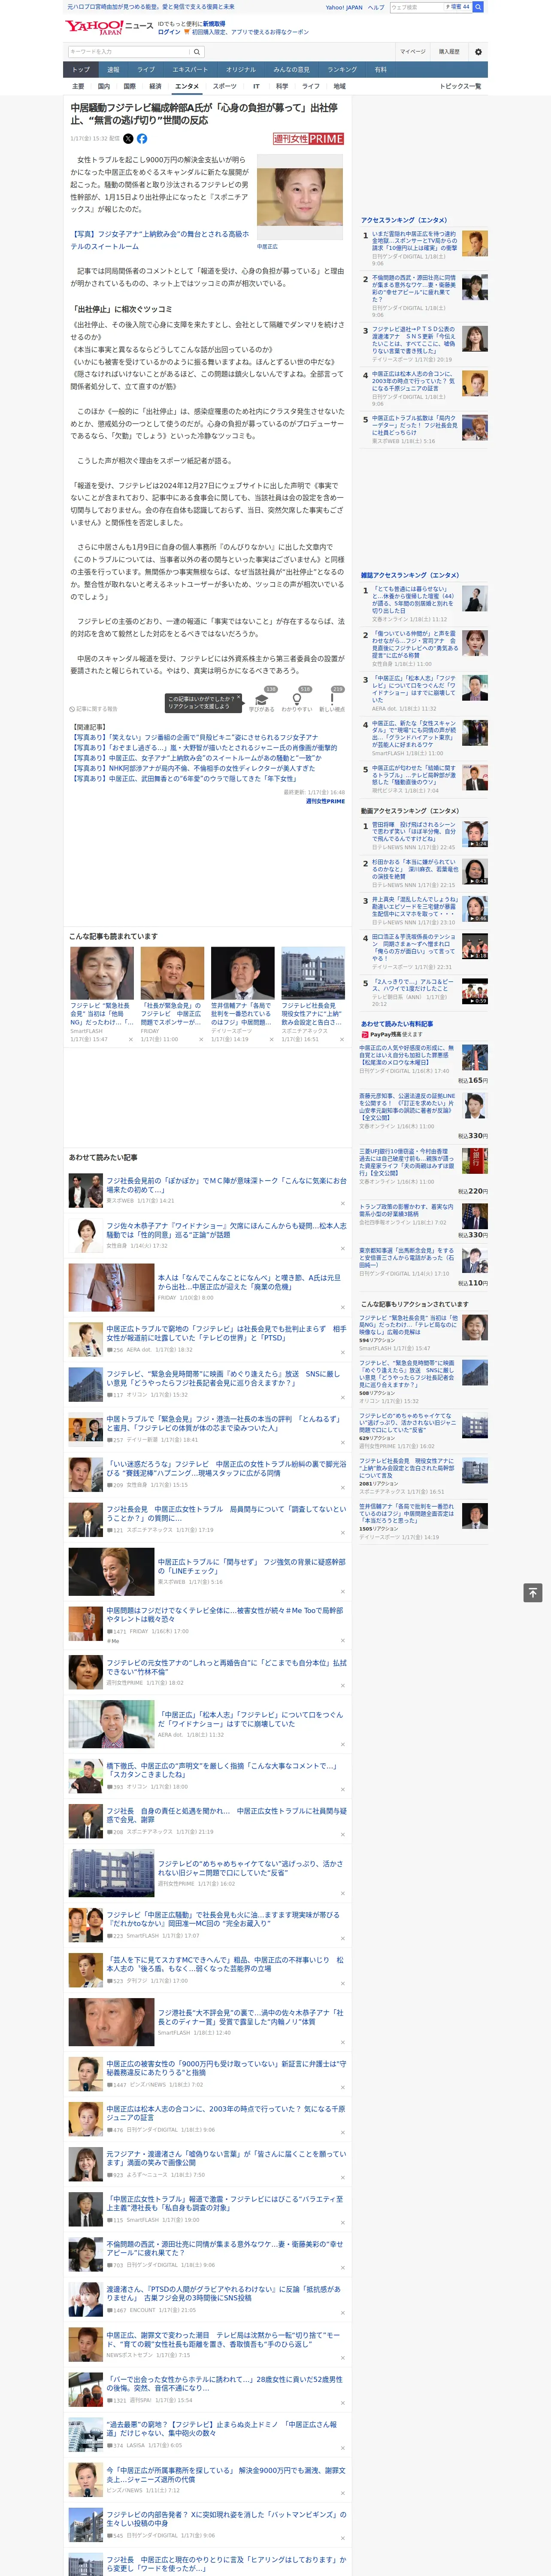Click the scroll-to-top arrow button

click(x=533, y=1592)
